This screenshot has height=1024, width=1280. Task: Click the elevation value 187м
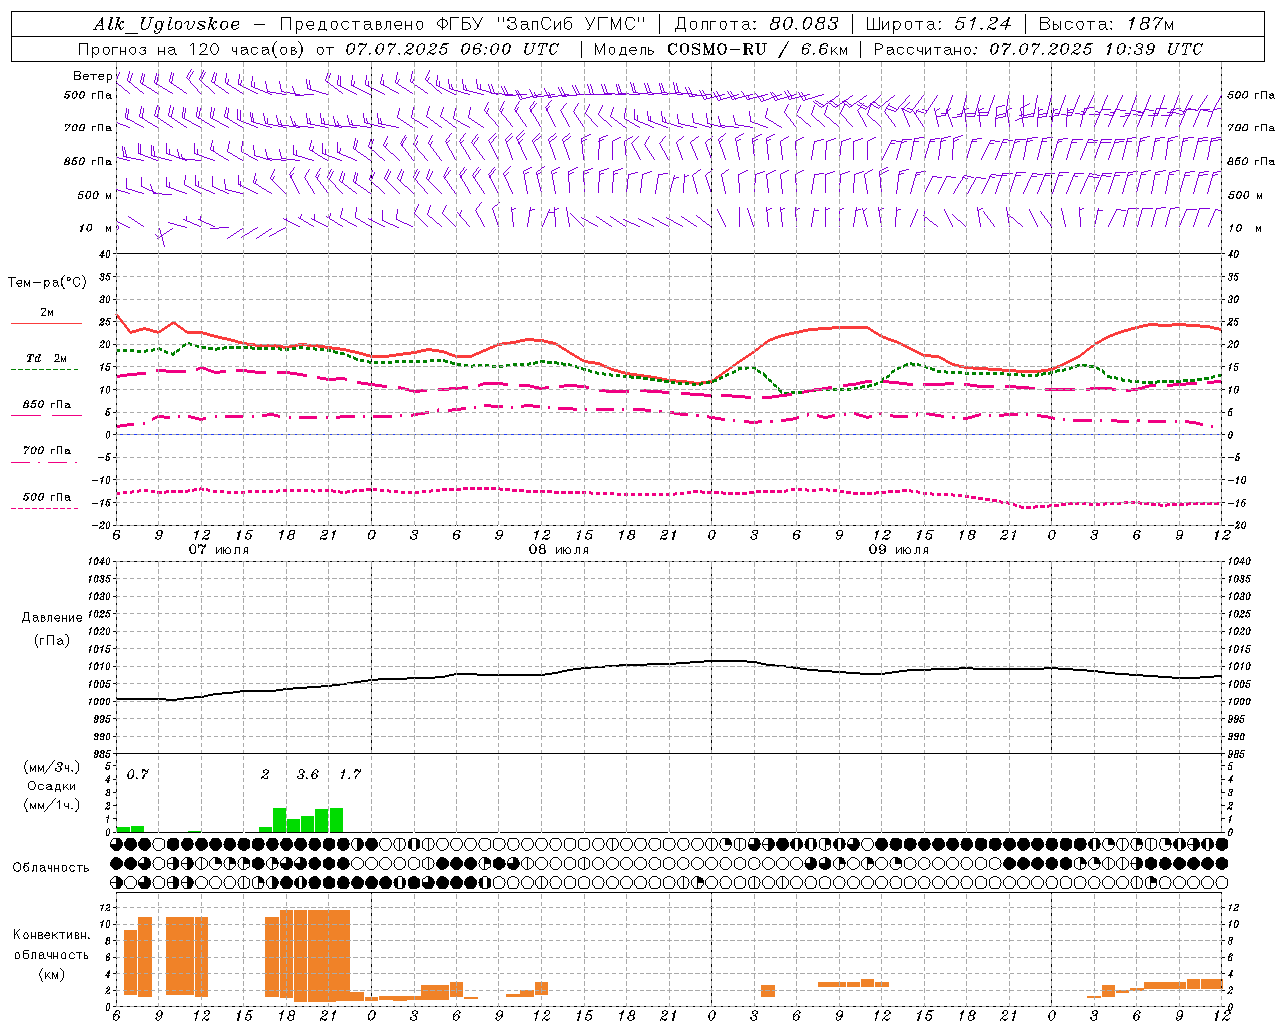point(1148,24)
